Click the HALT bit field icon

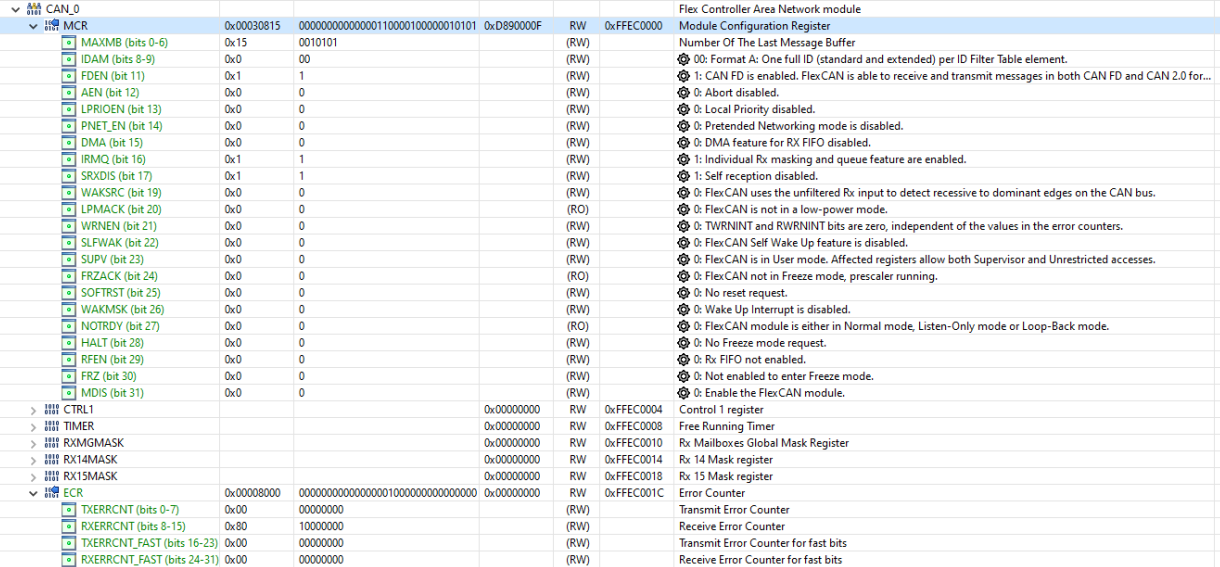(x=69, y=343)
